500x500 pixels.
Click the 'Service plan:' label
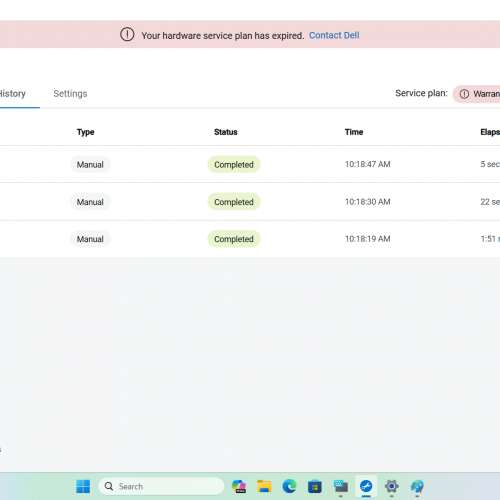pos(421,93)
